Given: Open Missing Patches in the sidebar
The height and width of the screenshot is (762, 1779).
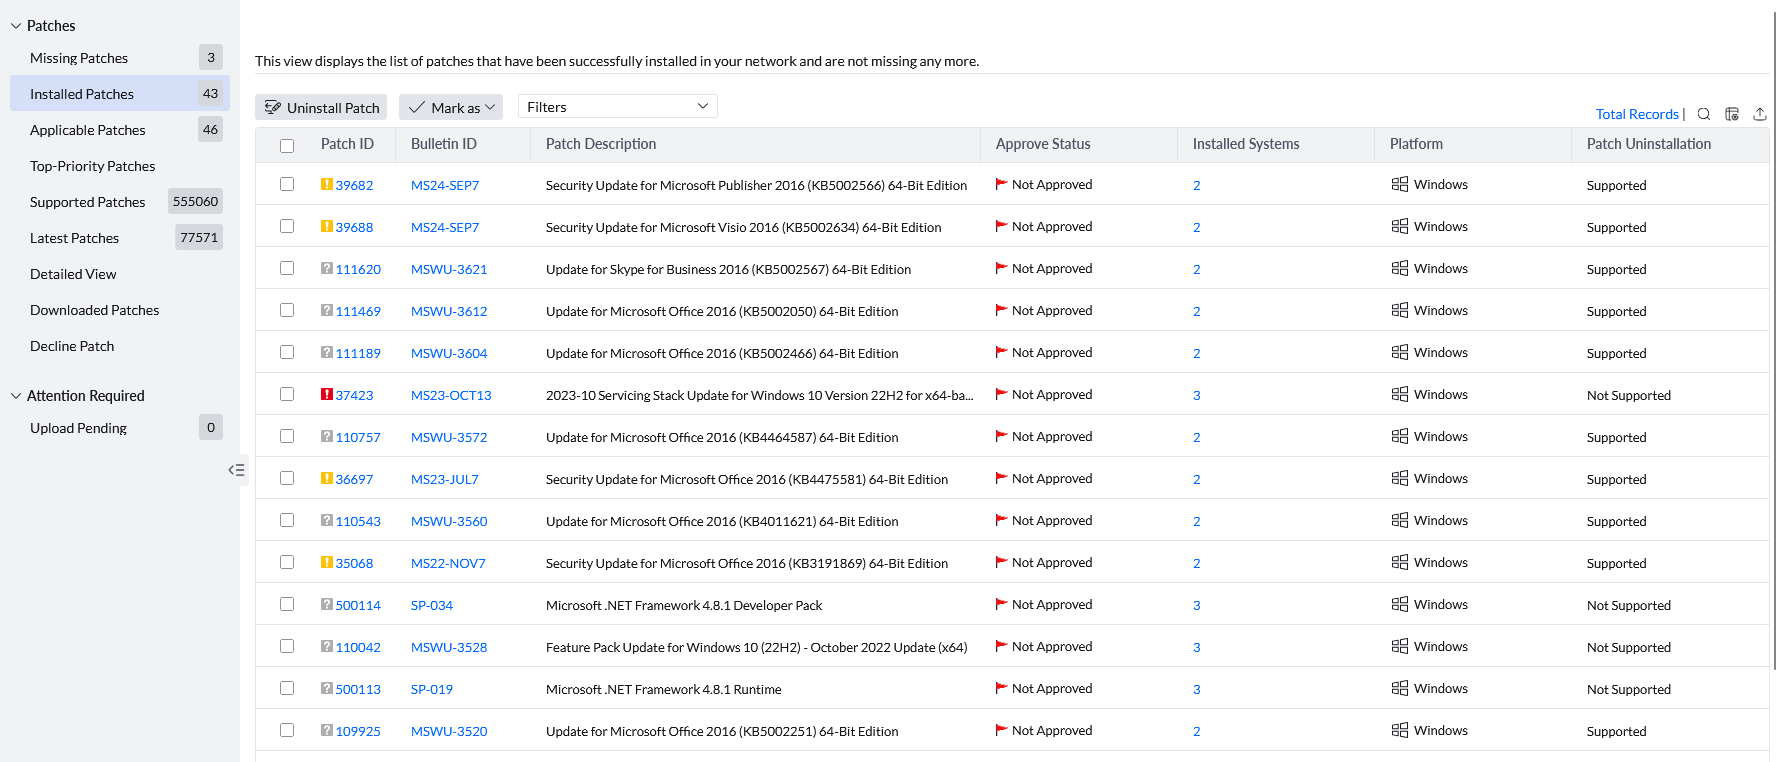Looking at the screenshot, I should (79, 58).
